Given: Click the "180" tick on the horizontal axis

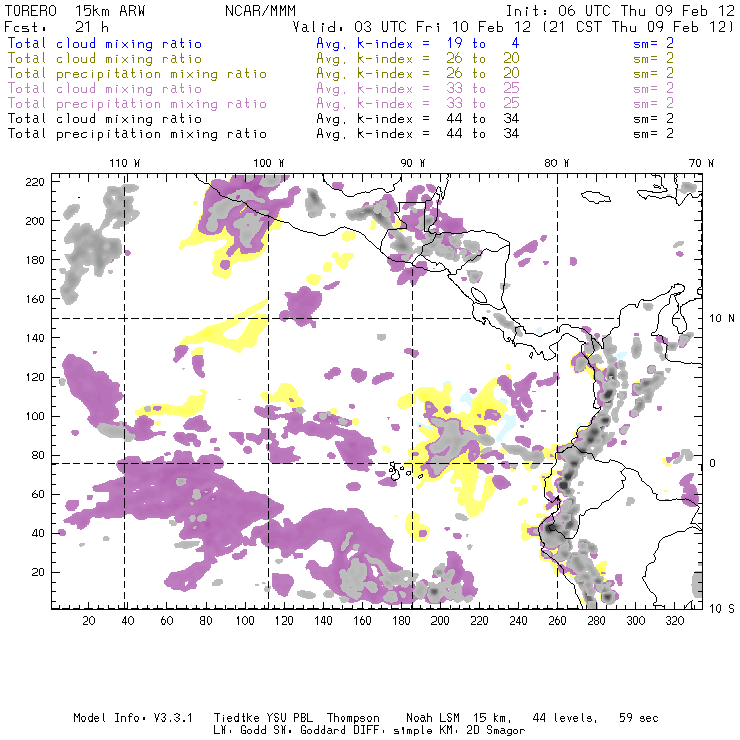Looking at the screenshot, I should pos(401,621).
